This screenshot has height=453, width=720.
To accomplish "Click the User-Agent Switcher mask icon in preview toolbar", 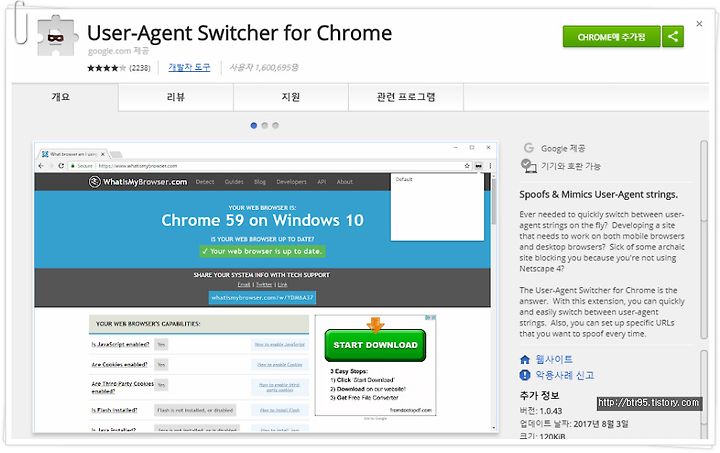I will click(x=479, y=166).
